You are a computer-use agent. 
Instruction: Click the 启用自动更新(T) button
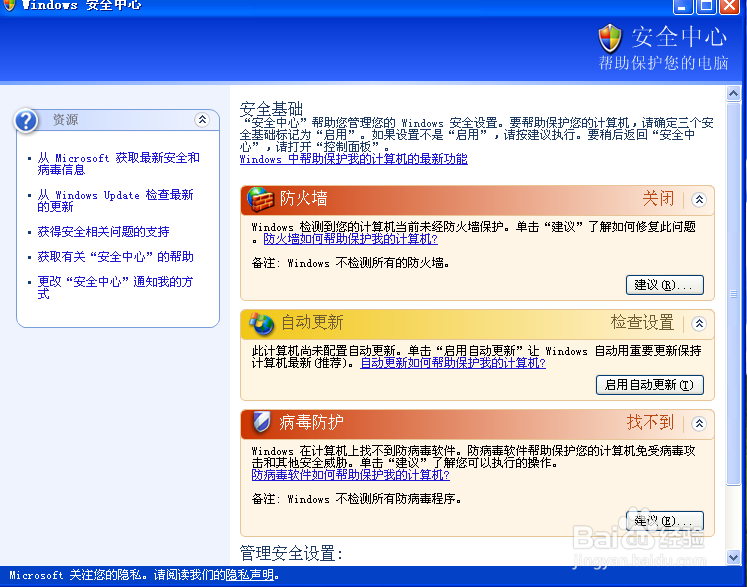[x=650, y=385]
